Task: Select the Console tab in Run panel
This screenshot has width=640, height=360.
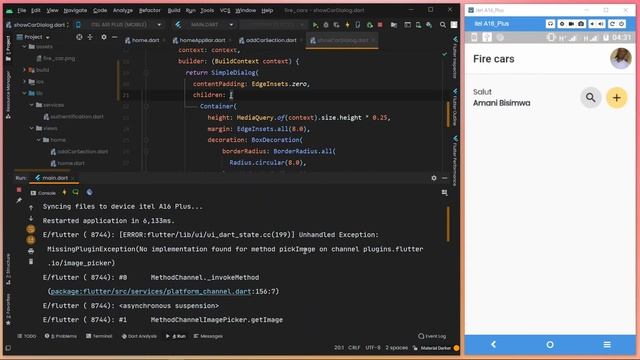Action: coord(43,193)
